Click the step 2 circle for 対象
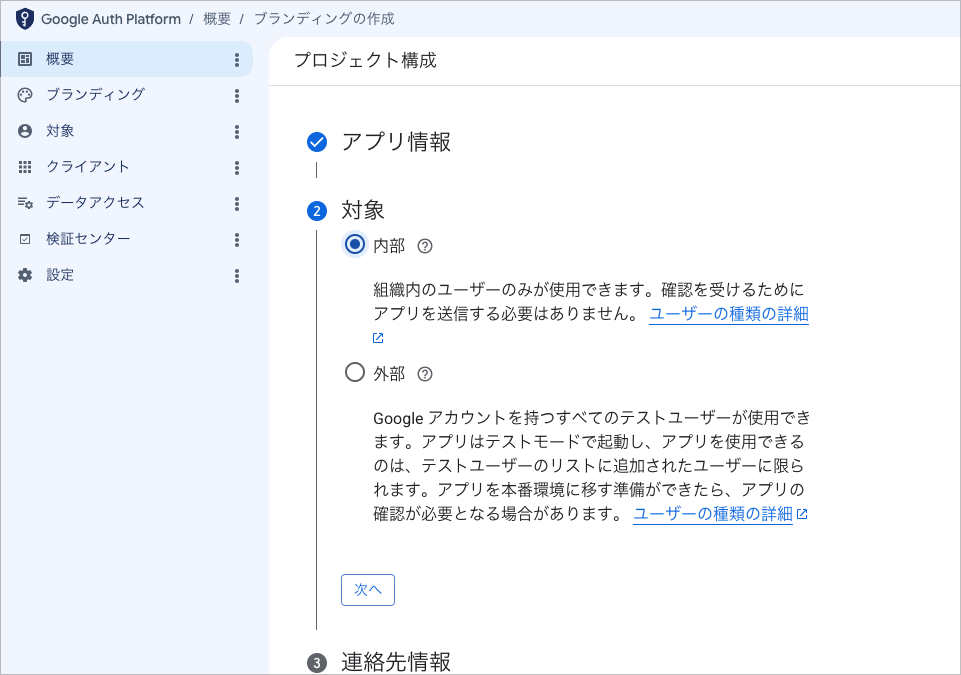961x675 pixels. point(317,211)
